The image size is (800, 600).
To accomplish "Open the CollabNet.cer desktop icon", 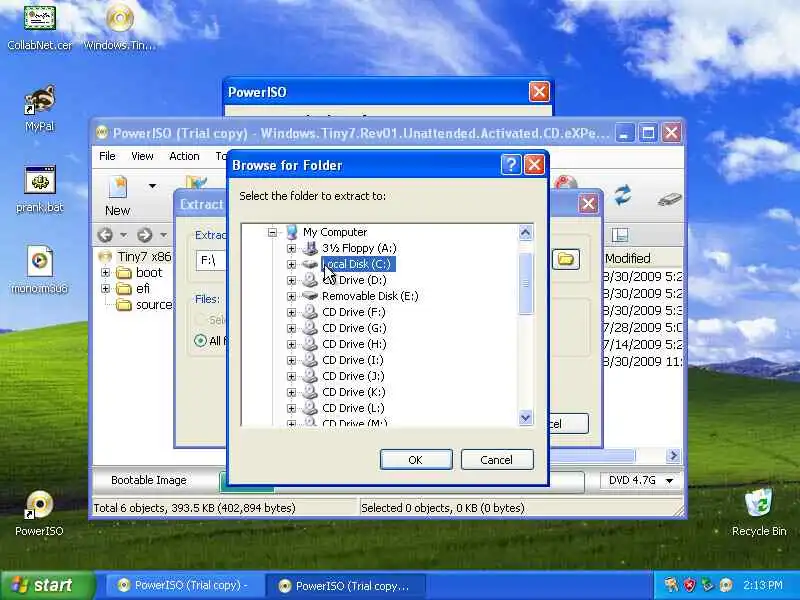I will coord(39,27).
